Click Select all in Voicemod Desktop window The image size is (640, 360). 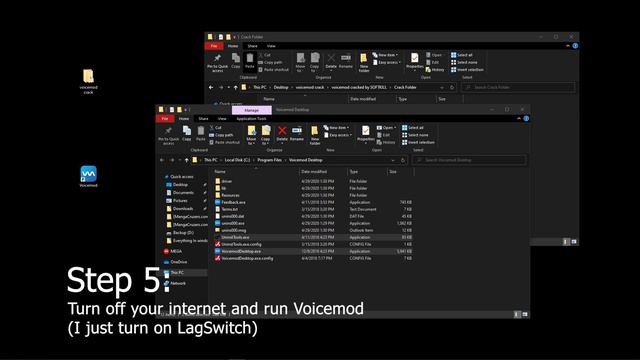click(413, 128)
